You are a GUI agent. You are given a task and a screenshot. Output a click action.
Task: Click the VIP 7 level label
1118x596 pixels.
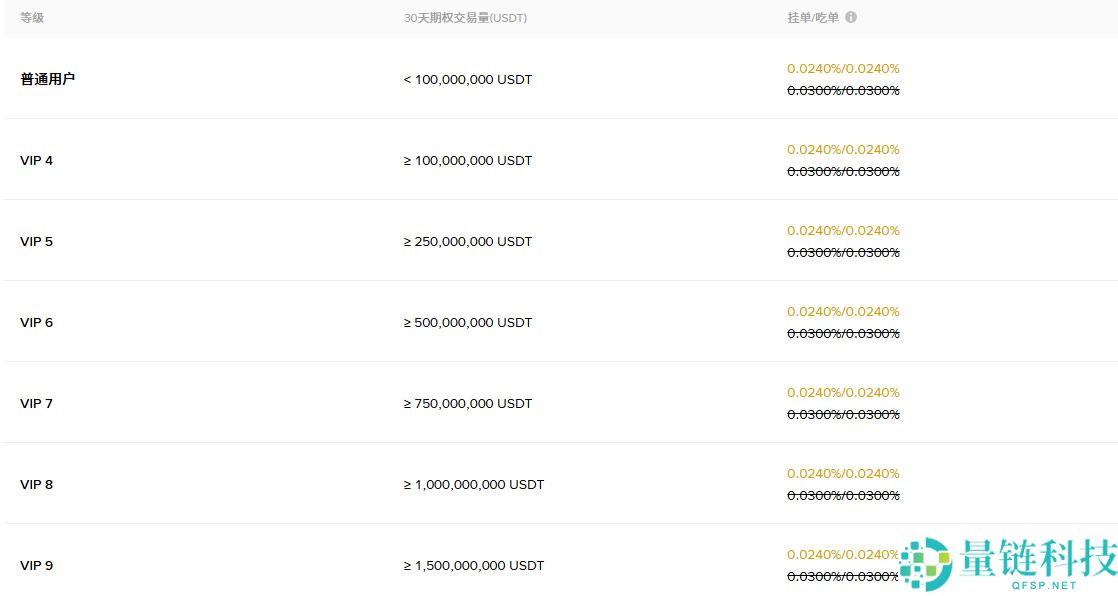pyautogui.click(x=36, y=403)
